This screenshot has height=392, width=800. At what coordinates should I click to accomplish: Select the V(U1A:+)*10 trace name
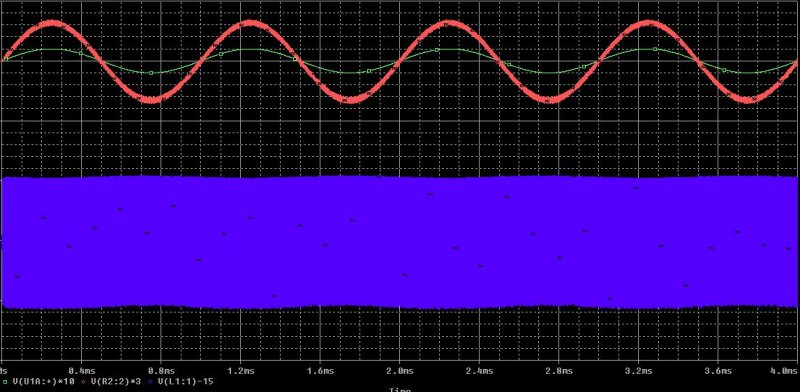click(43, 381)
